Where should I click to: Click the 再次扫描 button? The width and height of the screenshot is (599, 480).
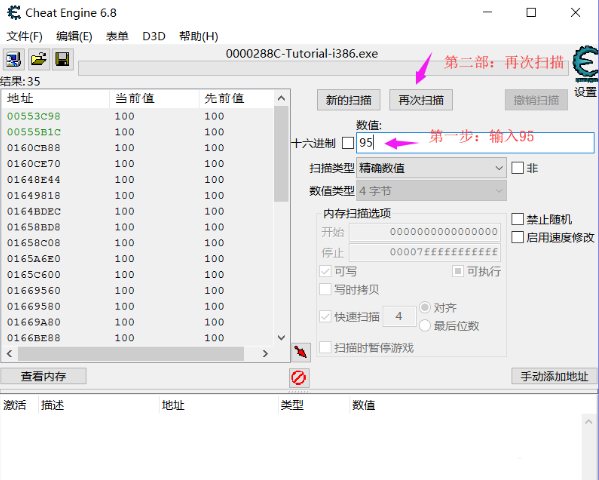click(421, 100)
